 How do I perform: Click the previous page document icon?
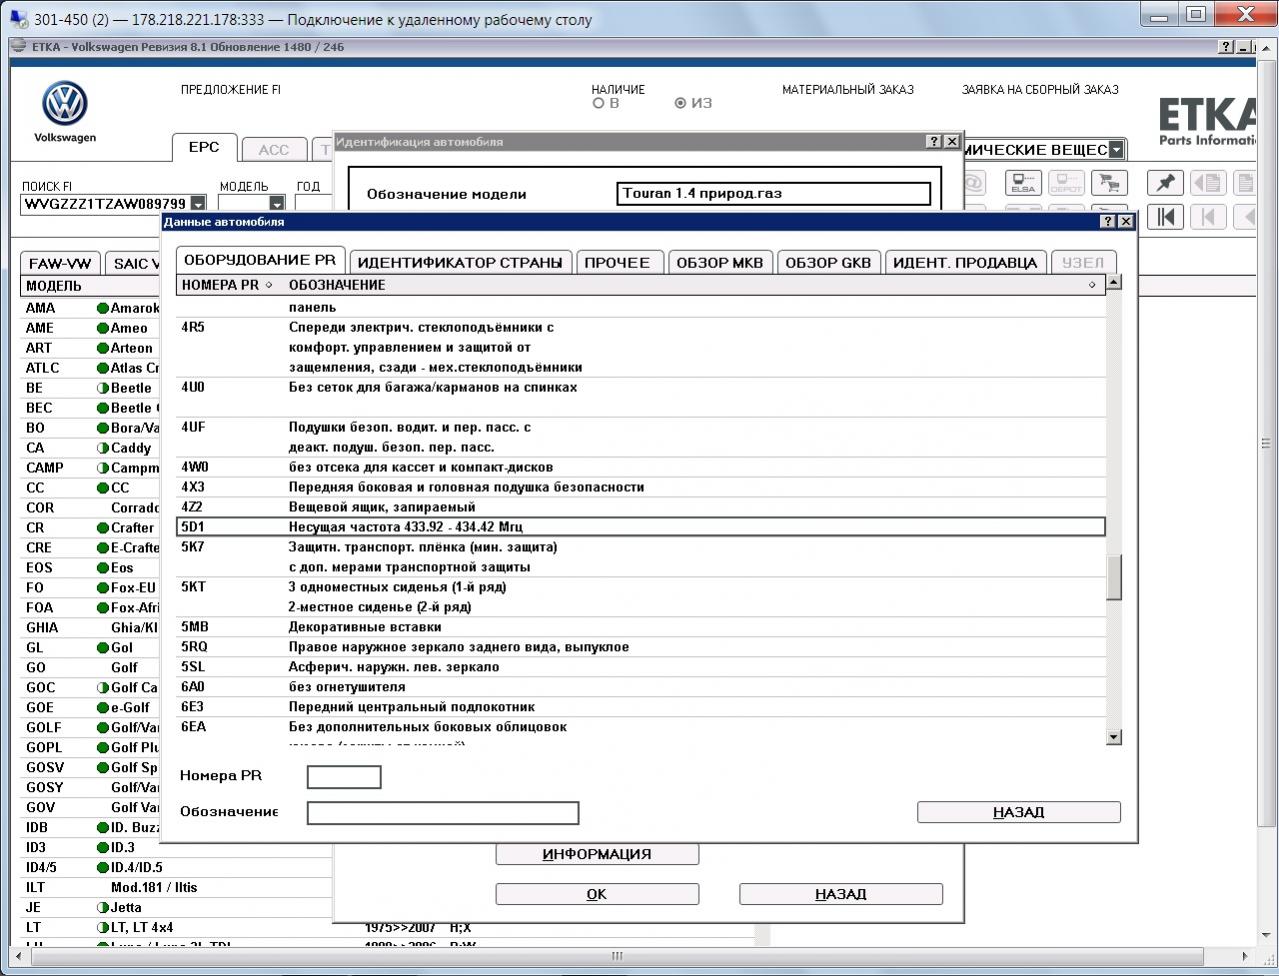click(1208, 183)
